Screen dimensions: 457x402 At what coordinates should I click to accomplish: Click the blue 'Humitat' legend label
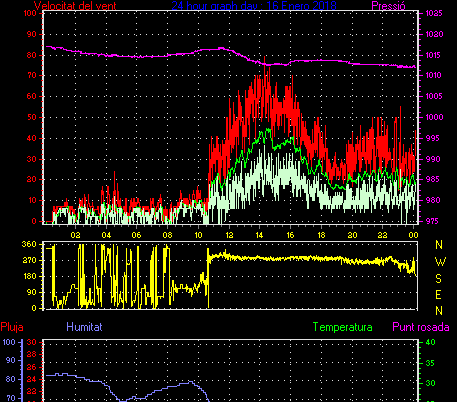(x=84, y=327)
